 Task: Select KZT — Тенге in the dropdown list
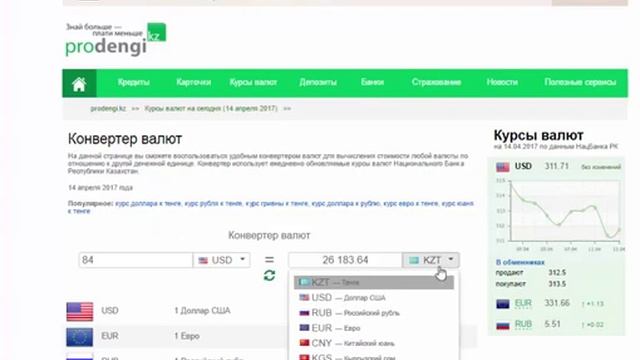(x=374, y=282)
